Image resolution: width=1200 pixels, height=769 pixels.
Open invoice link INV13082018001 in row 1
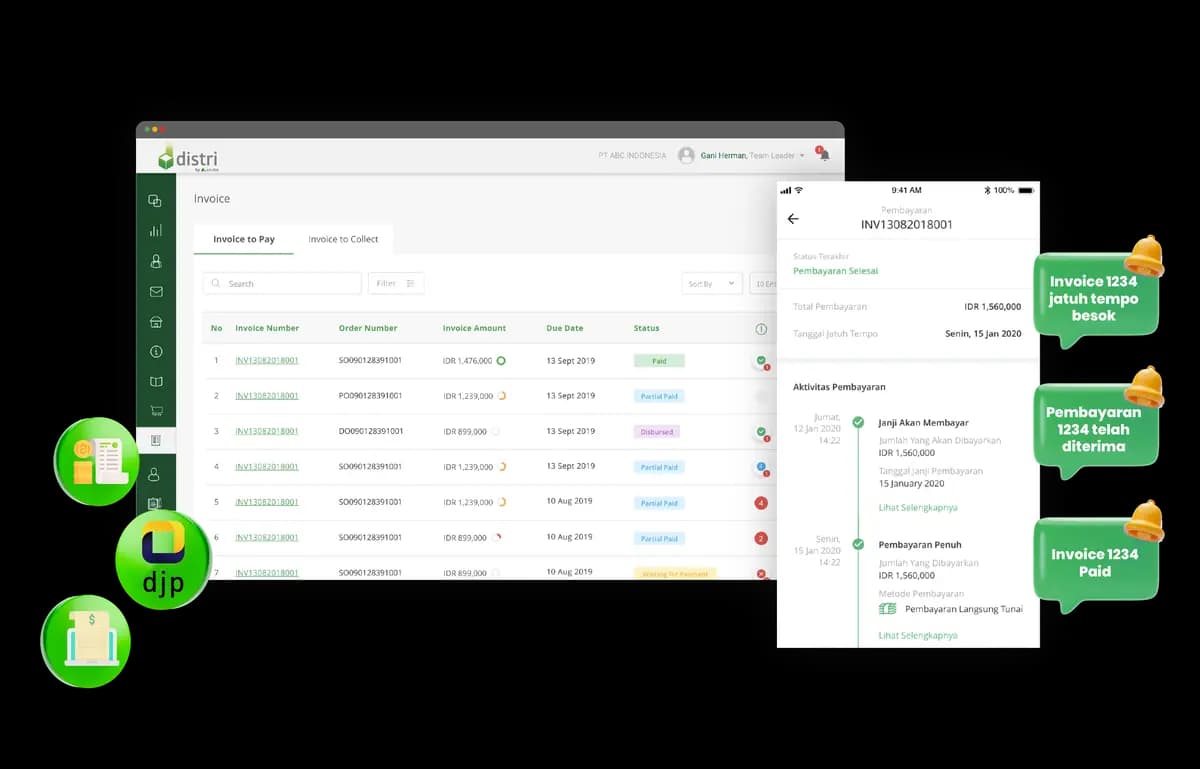(x=267, y=360)
